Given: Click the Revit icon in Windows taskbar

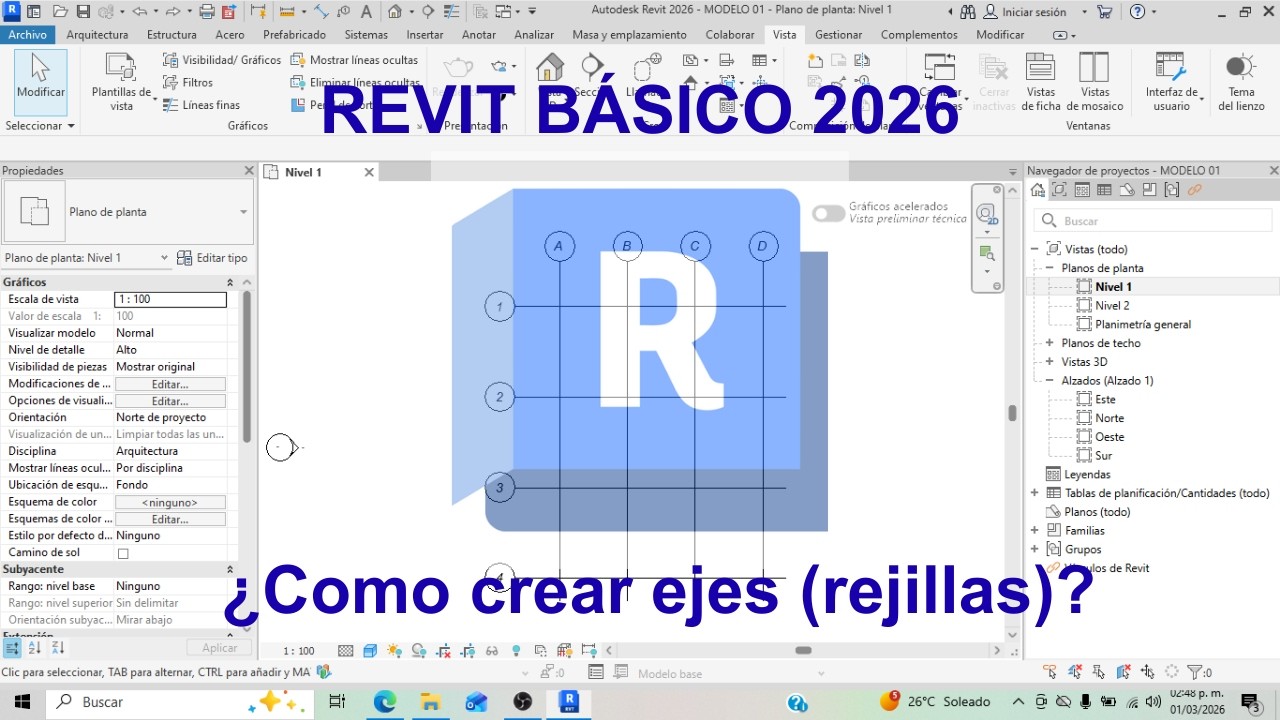Looking at the screenshot, I should (x=570, y=702).
